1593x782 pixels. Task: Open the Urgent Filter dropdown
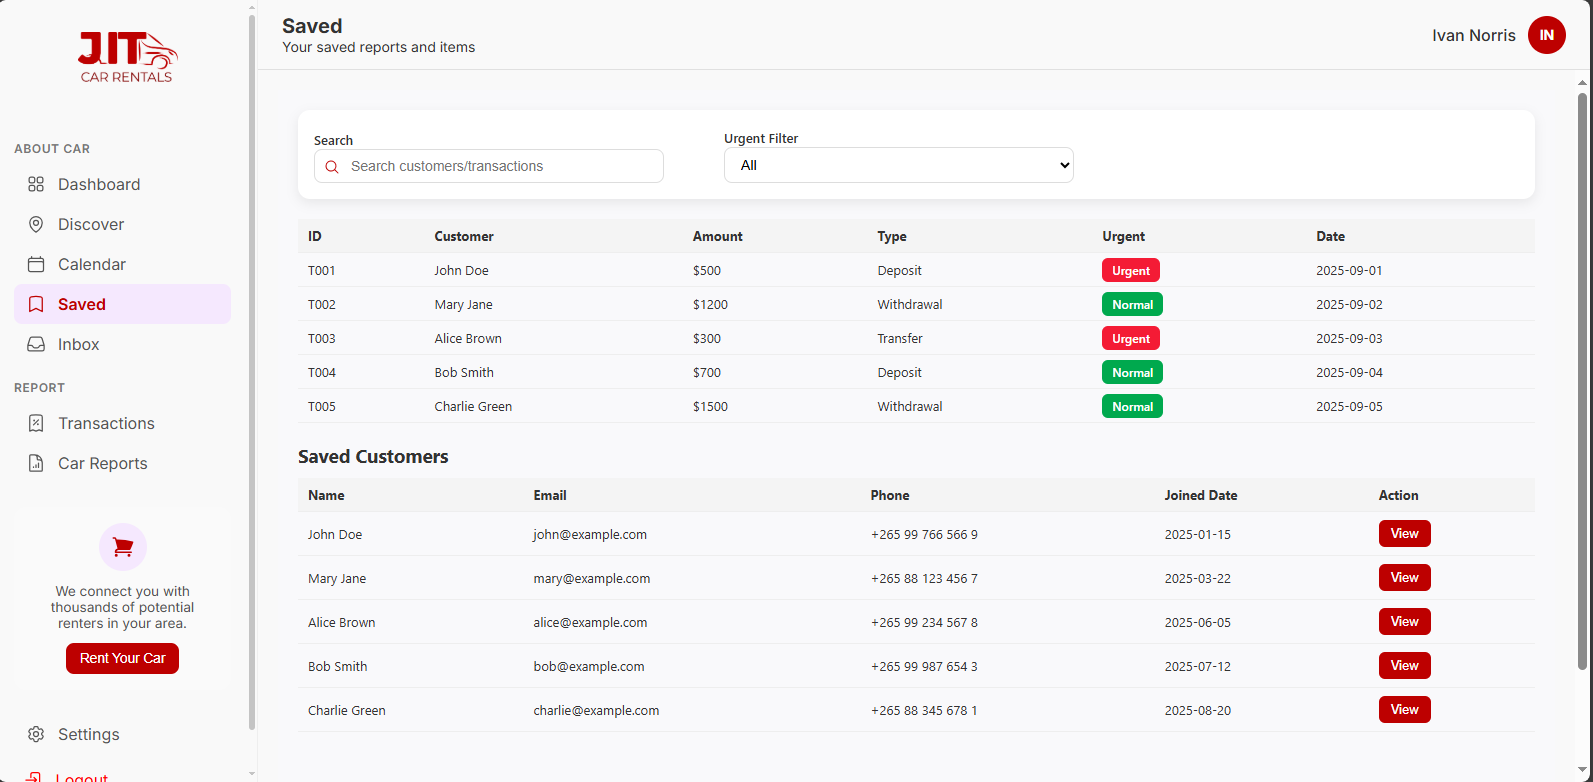(898, 165)
